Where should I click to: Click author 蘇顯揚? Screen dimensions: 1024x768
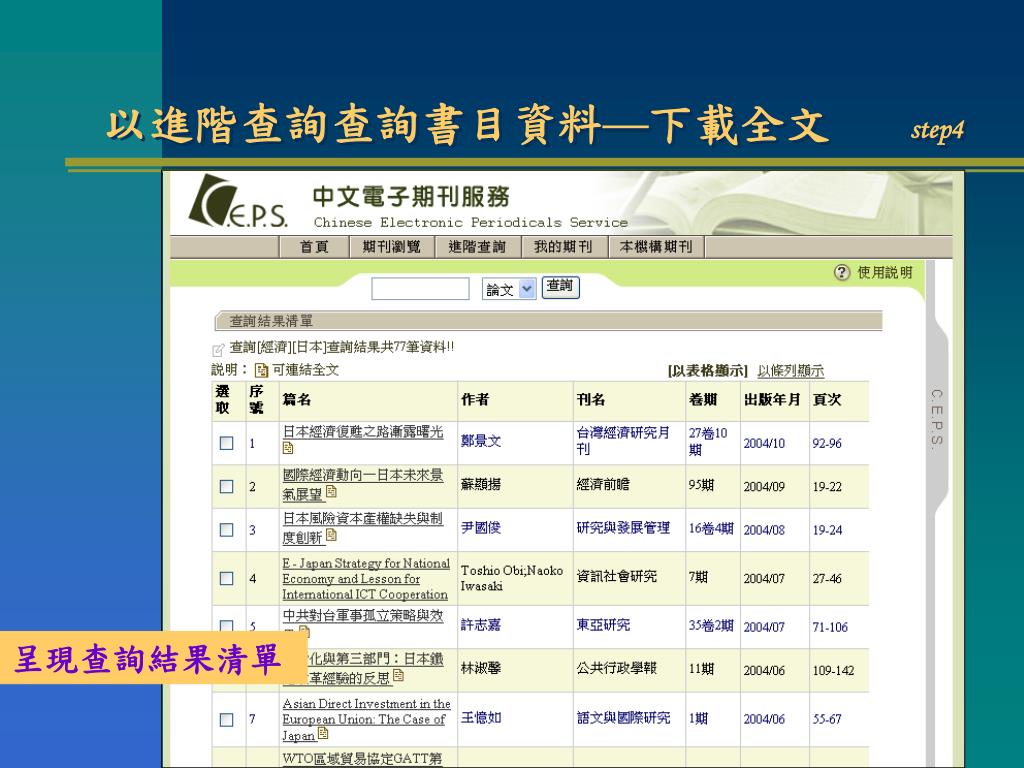pos(481,485)
